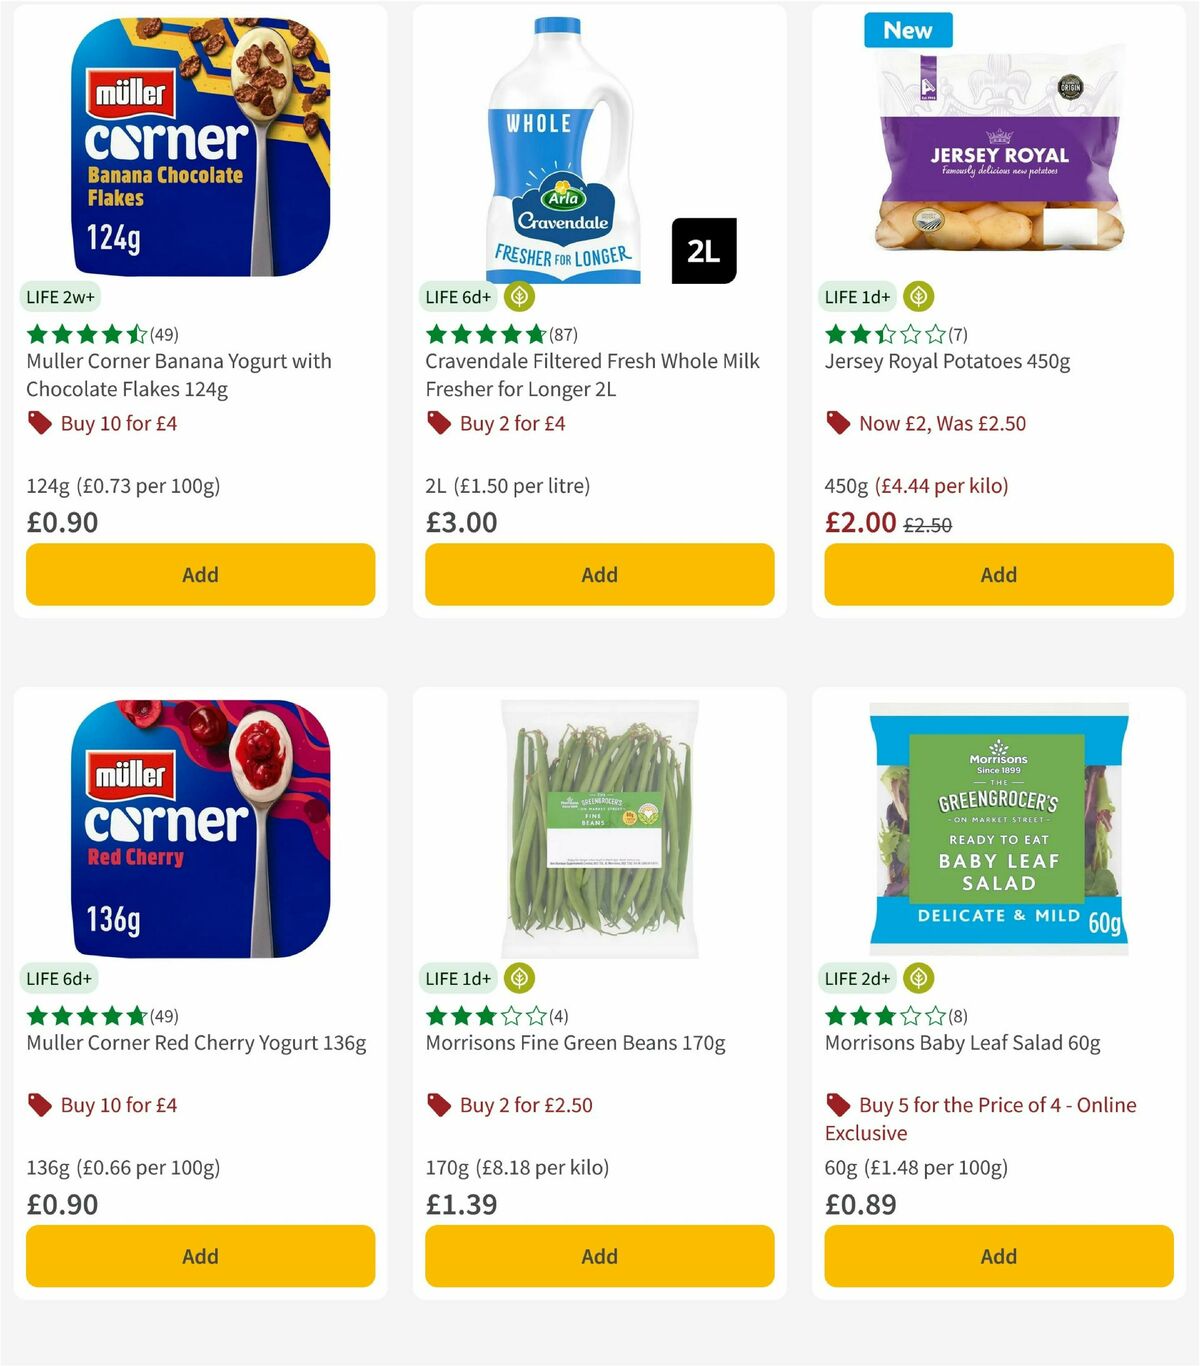The height and width of the screenshot is (1366, 1200).
Task: Click the vegetarian leaf icon on Jersey Royal Potatoes
Action: click(918, 296)
